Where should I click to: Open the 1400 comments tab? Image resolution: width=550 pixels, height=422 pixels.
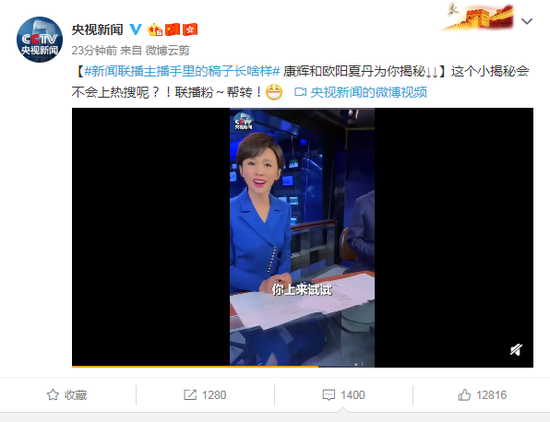[344, 395]
